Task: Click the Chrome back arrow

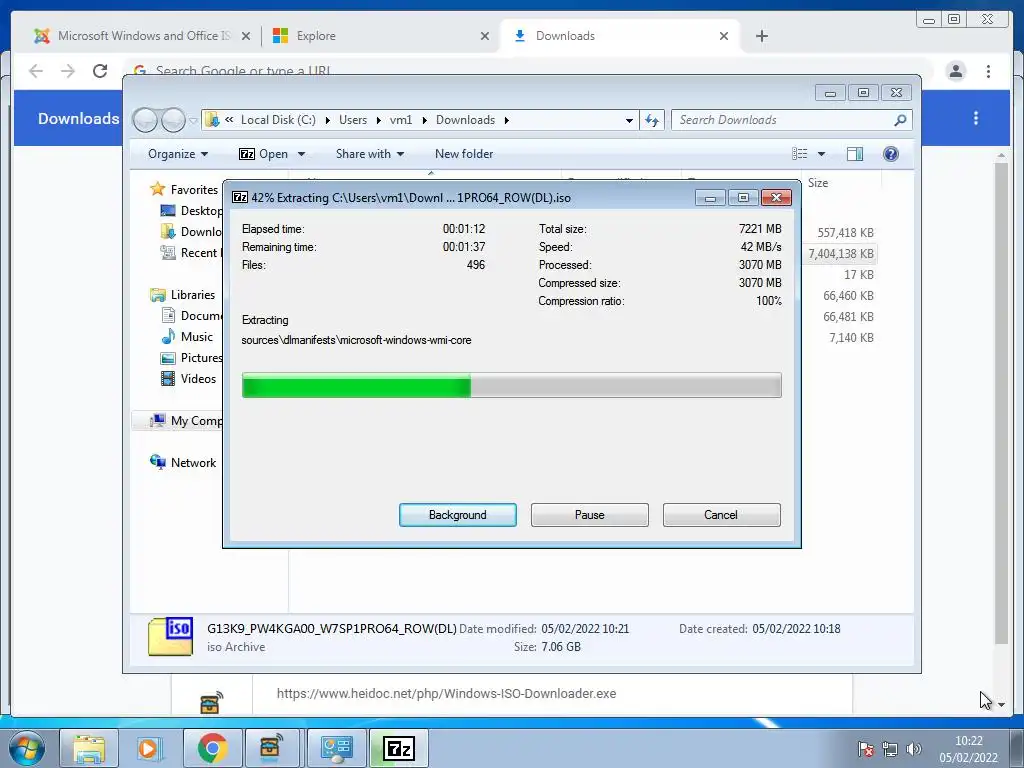Action: [x=36, y=71]
